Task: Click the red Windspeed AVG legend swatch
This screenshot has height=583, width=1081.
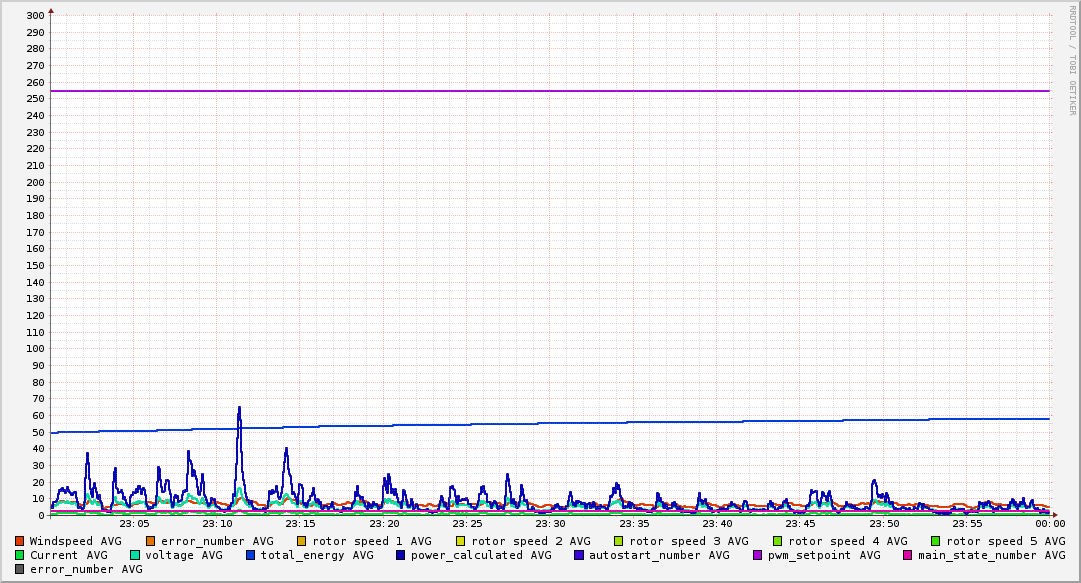Action: pos(20,541)
